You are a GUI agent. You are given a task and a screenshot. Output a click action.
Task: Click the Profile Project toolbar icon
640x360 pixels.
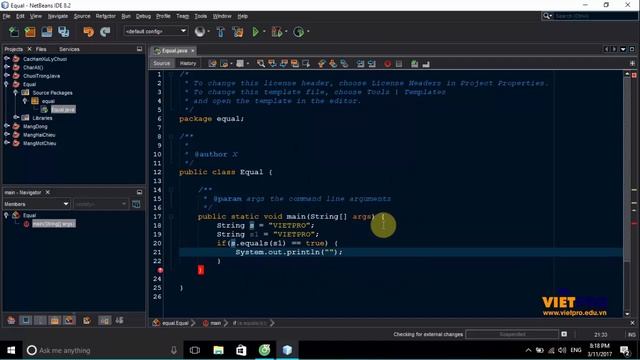tap(299, 32)
